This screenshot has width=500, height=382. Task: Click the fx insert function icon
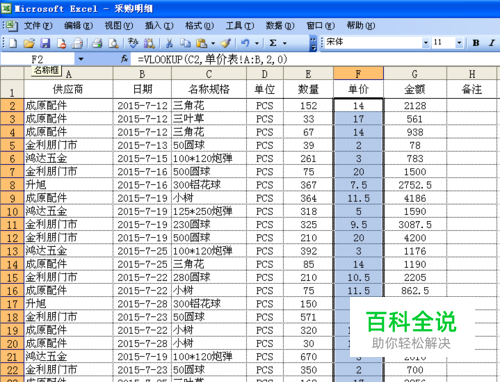point(124,59)
